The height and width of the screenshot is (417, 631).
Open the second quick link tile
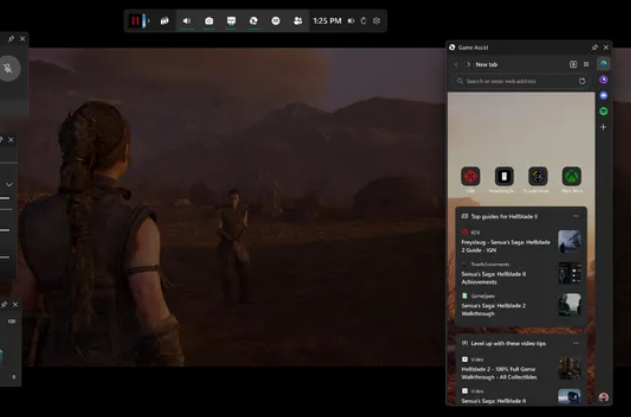pos(504,176)
